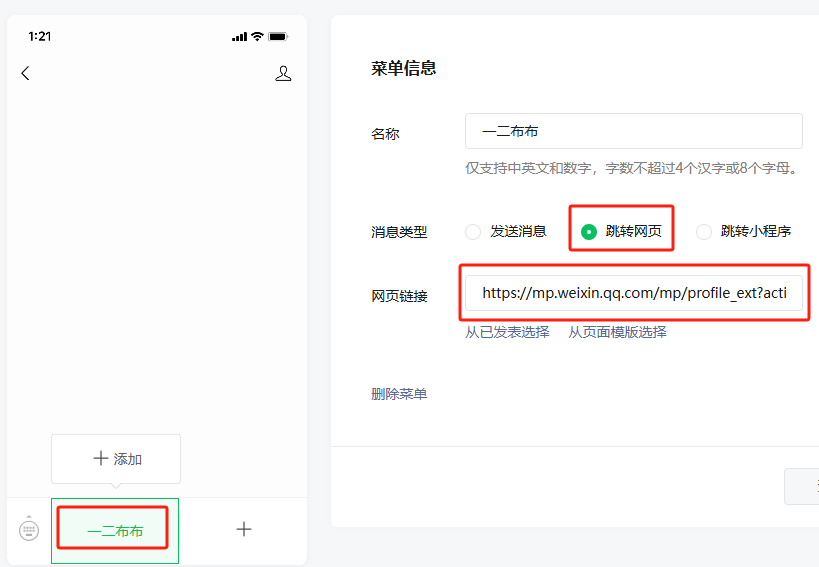The height and width of the screenshot is (567, 819).
Task: Click the partially visible bottom-right button
Action: 802,486
